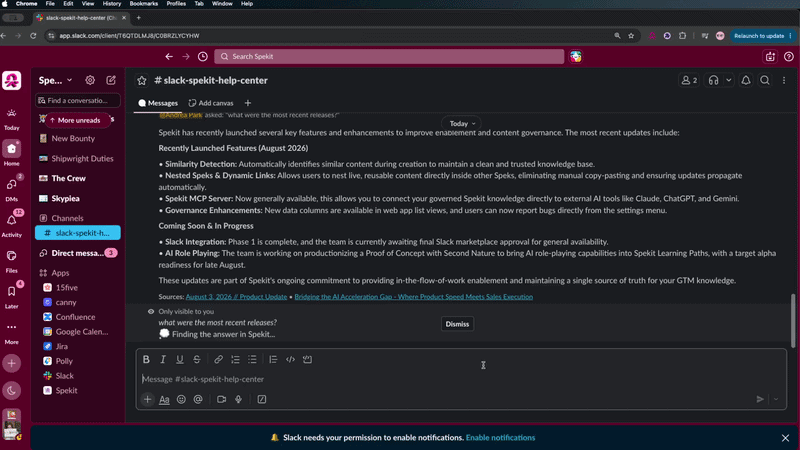800x450 pixels.
Task: Start a huddle with headphones icon
Action: 713,80
